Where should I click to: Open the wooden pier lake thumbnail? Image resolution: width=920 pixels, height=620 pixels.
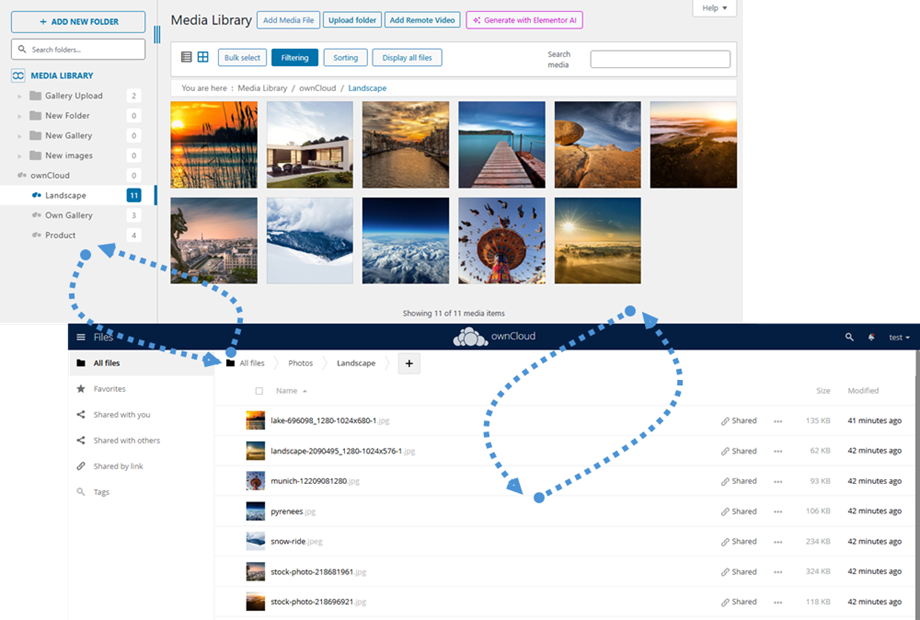pos(502,144)
